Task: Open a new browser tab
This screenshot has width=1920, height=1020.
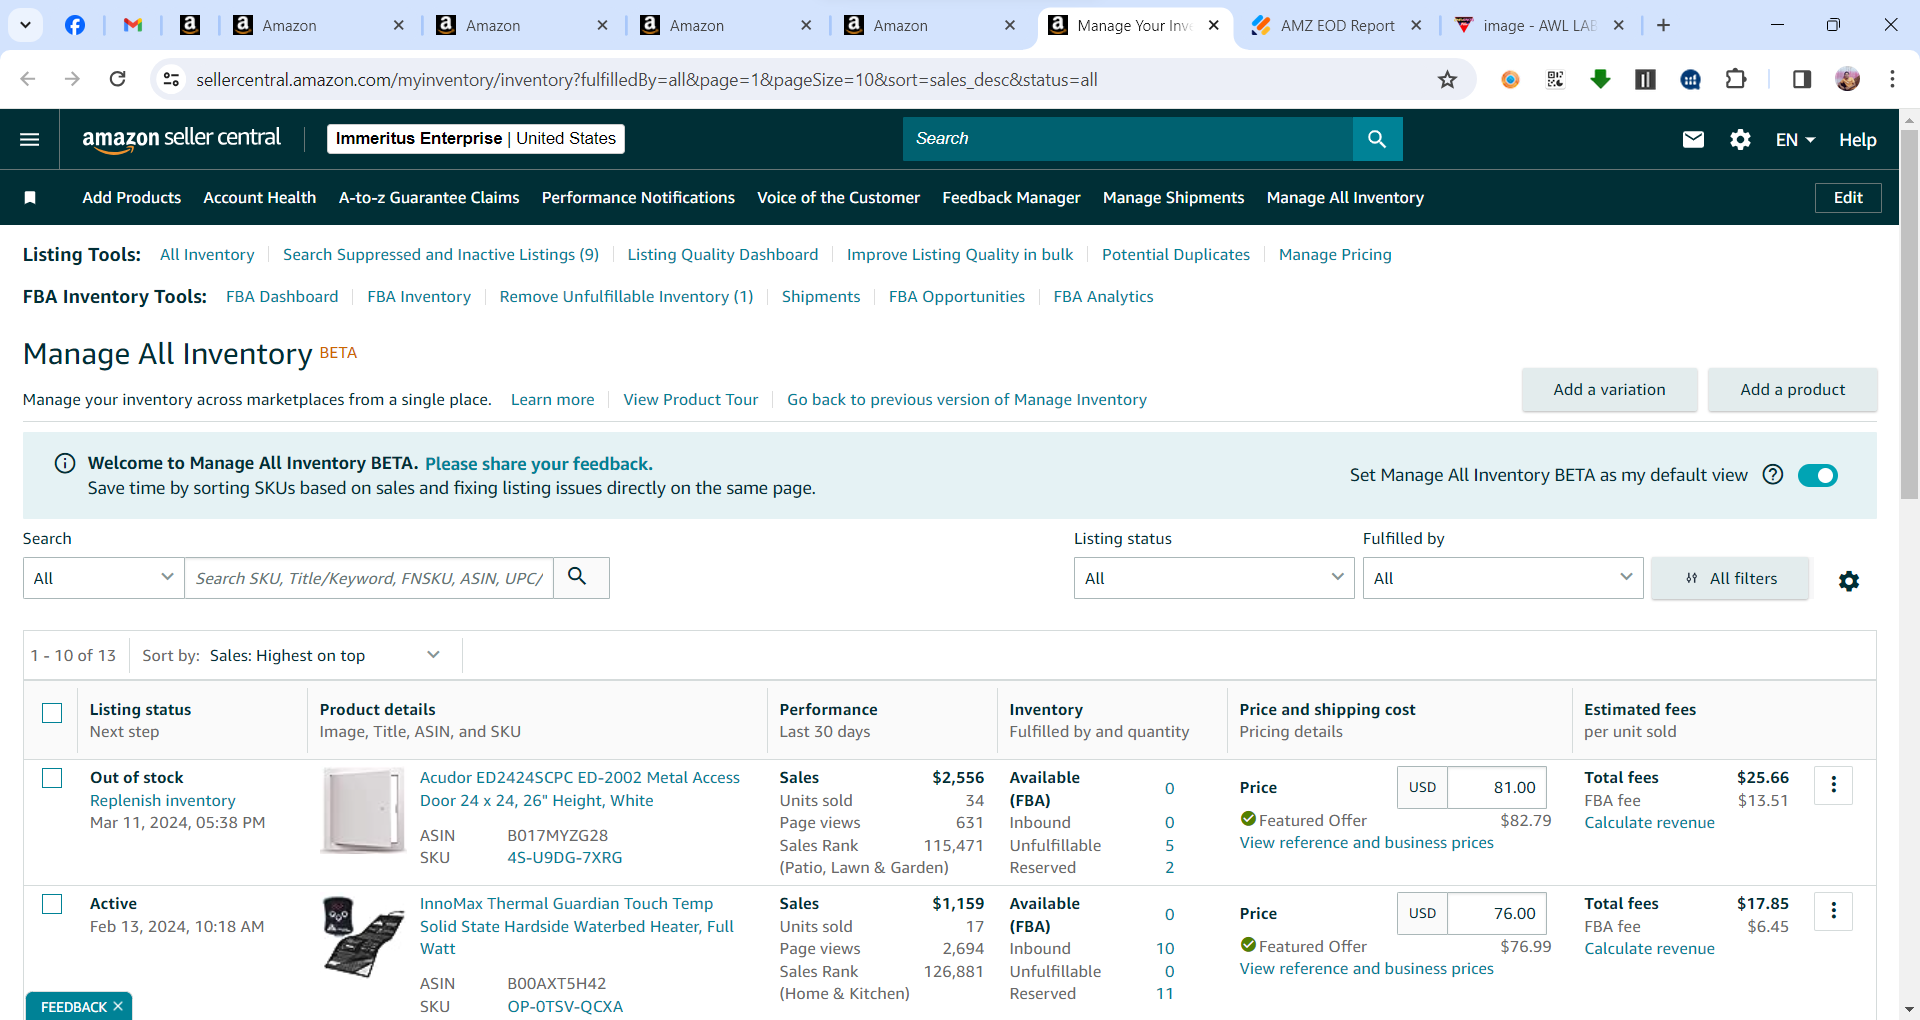Action: [1663, 25]
